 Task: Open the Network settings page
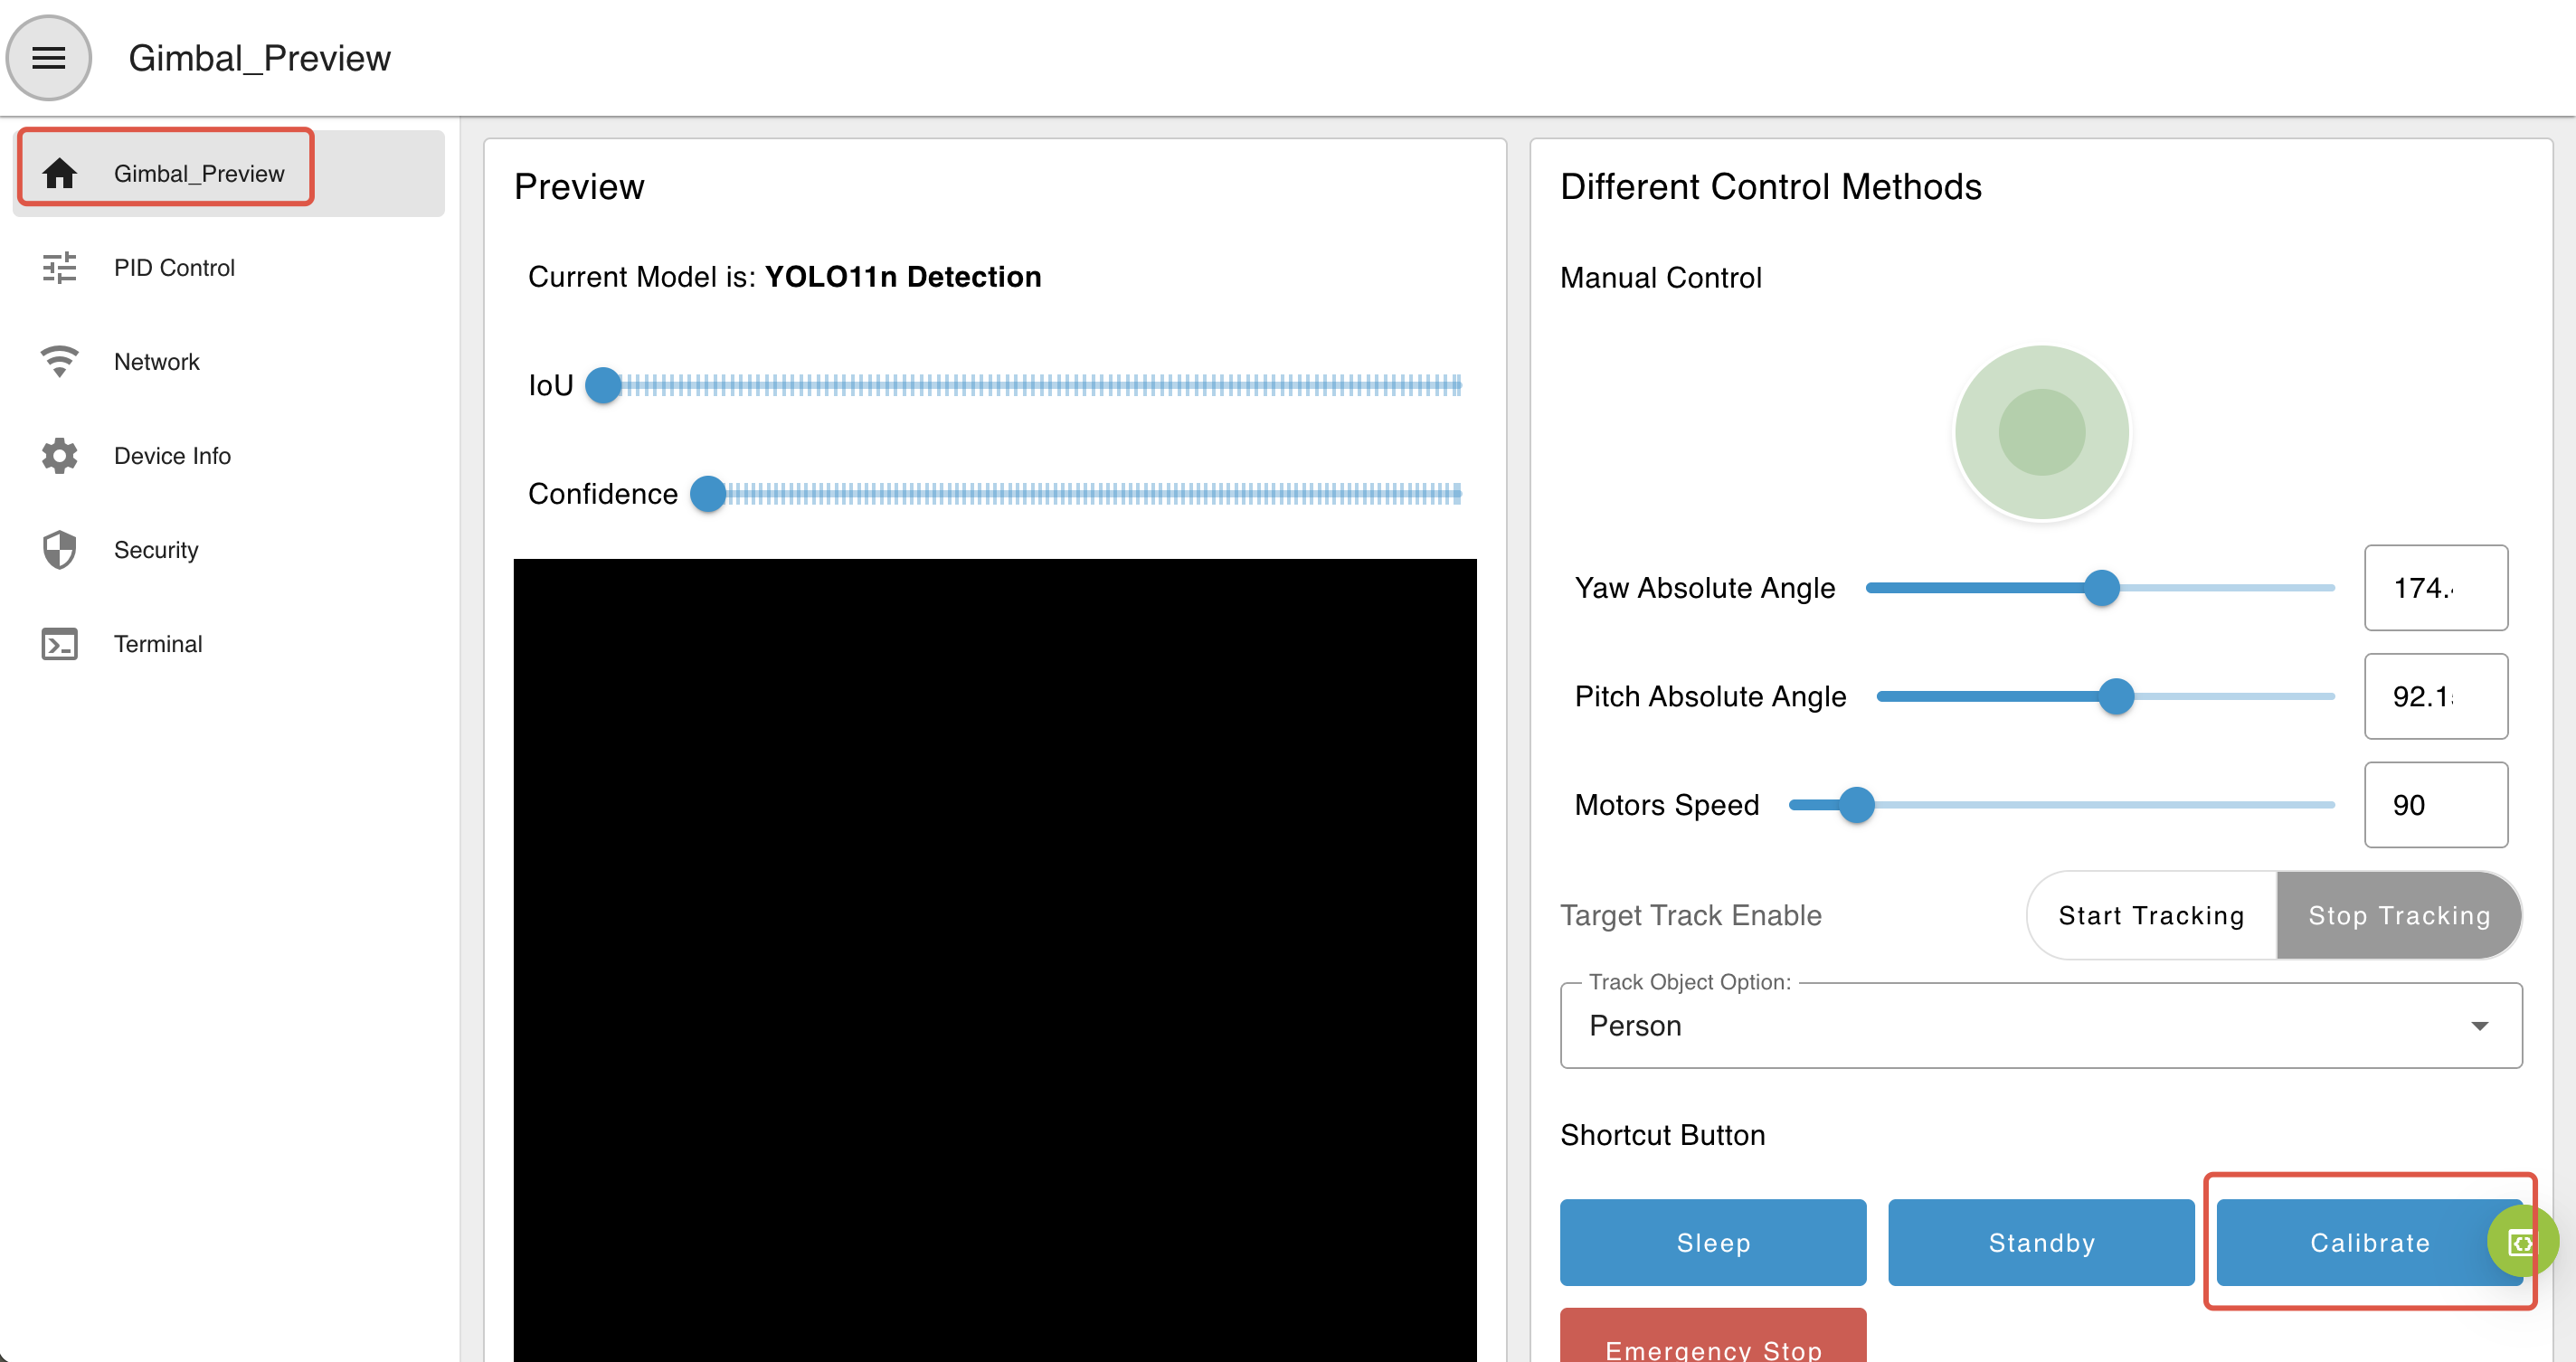point(228,361)
